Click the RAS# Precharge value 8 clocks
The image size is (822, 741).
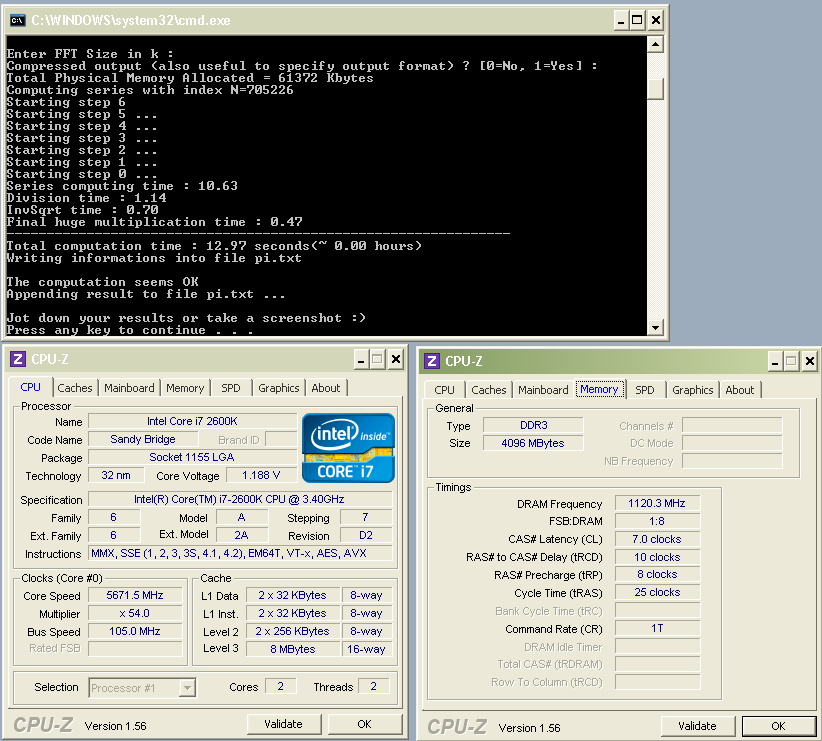click(657, 574)
